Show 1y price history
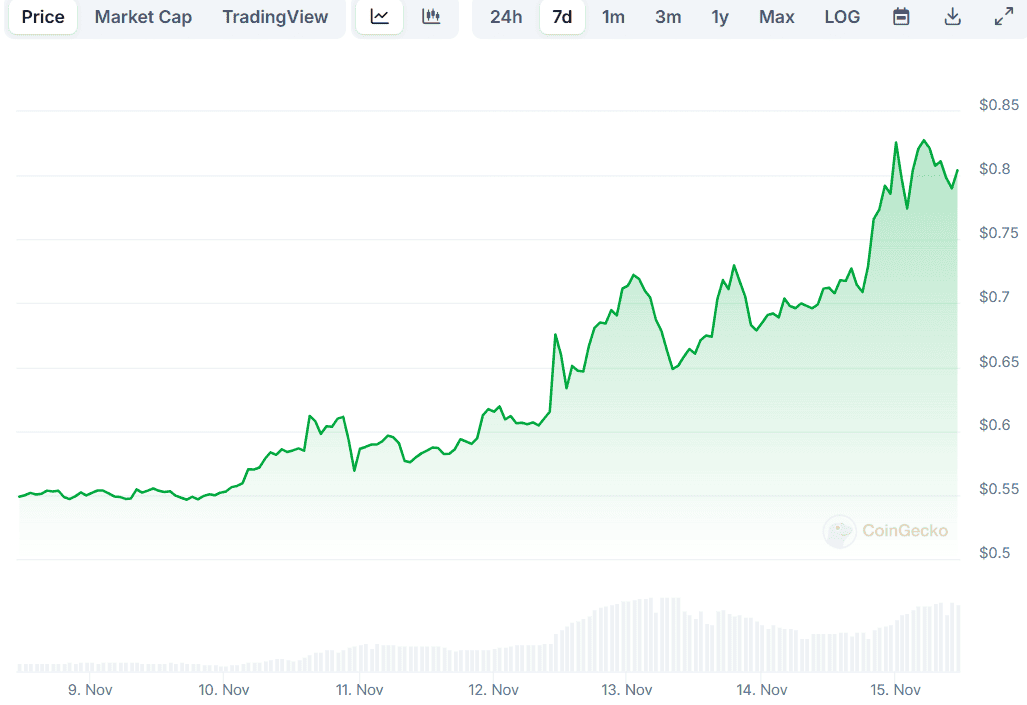 [720, 17]
